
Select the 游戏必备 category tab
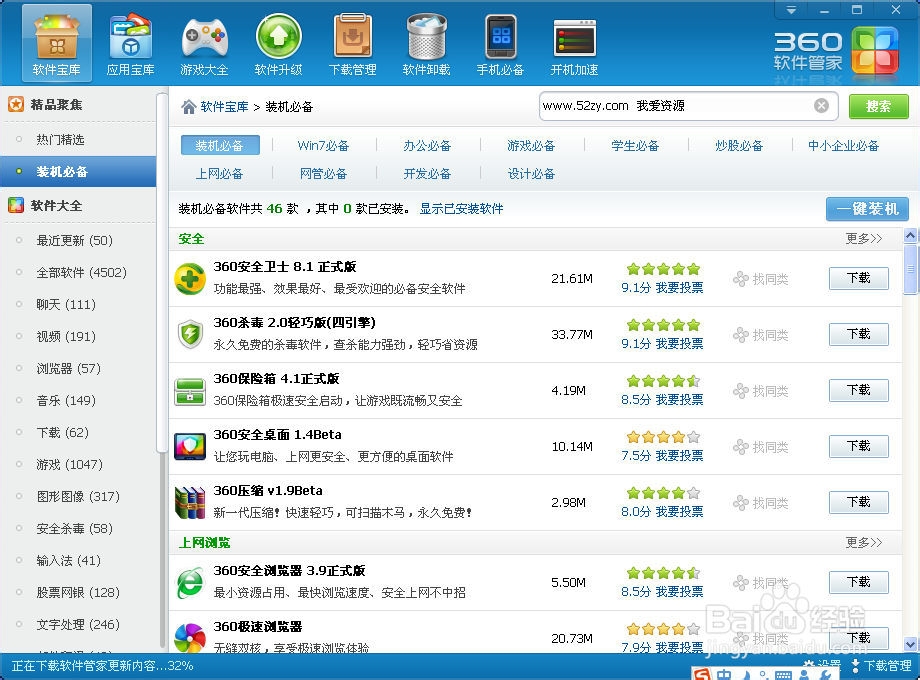[530, 146]
